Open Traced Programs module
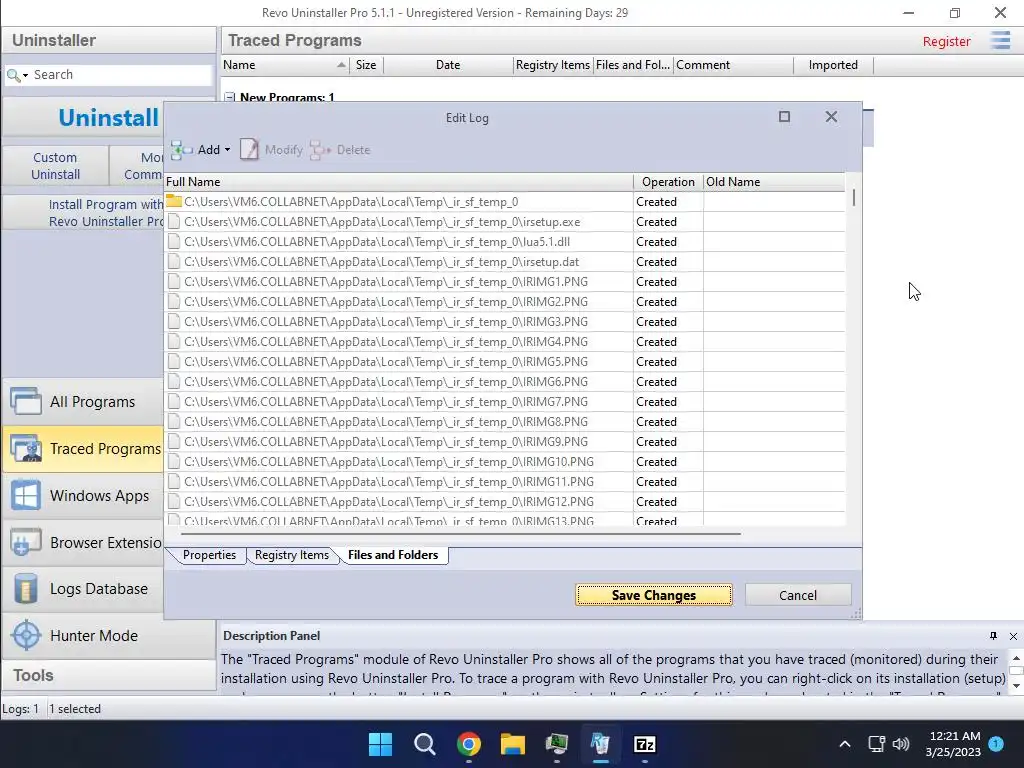The width and height of the screenshot is (1024, 768). click(x=84, y=449)
